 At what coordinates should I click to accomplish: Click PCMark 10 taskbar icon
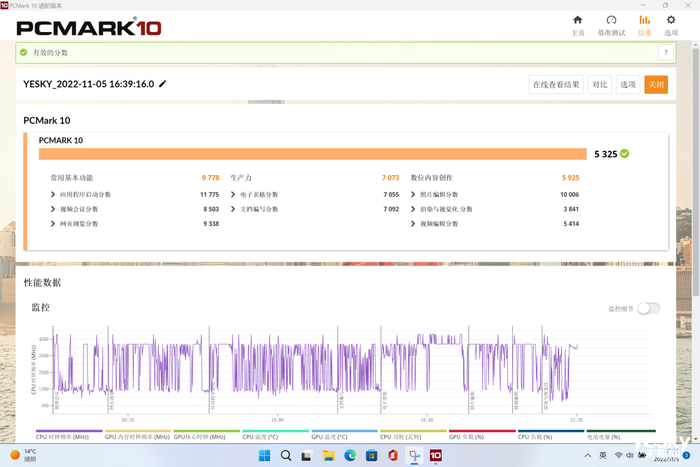click(x=436, y=455)
